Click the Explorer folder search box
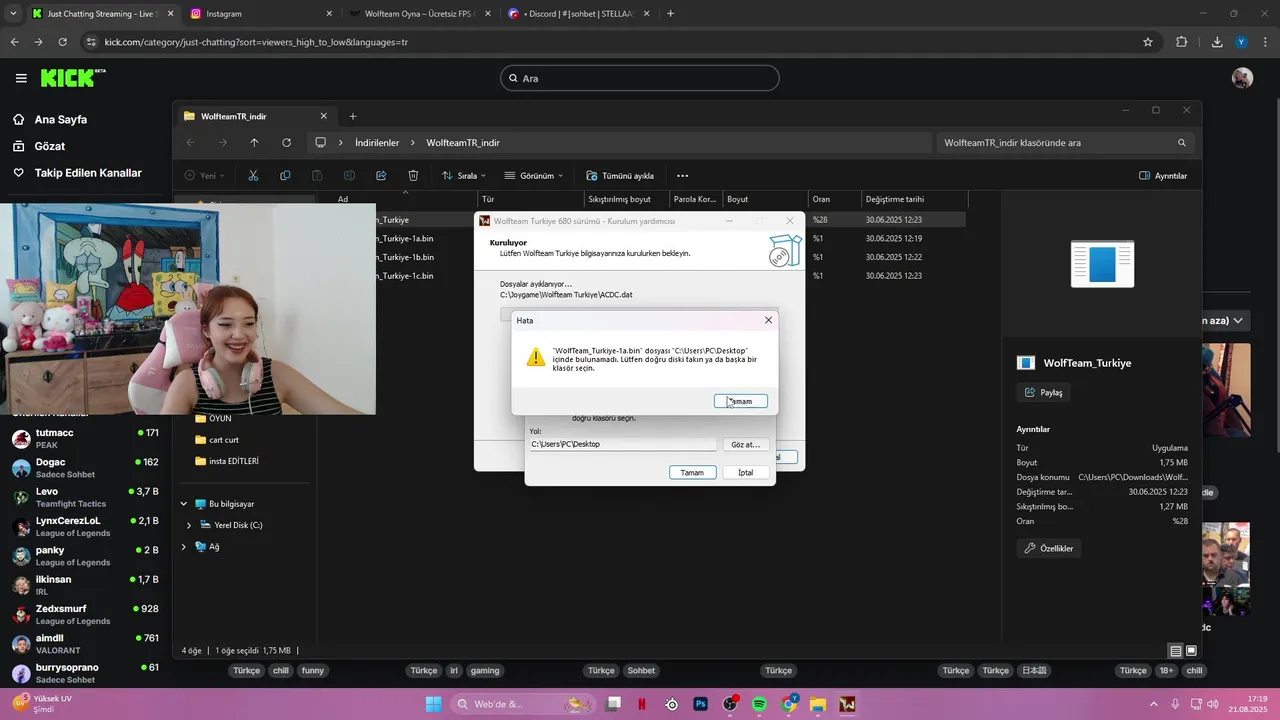The width and height of the screenshot is (1280, 720). point(1067,143)
